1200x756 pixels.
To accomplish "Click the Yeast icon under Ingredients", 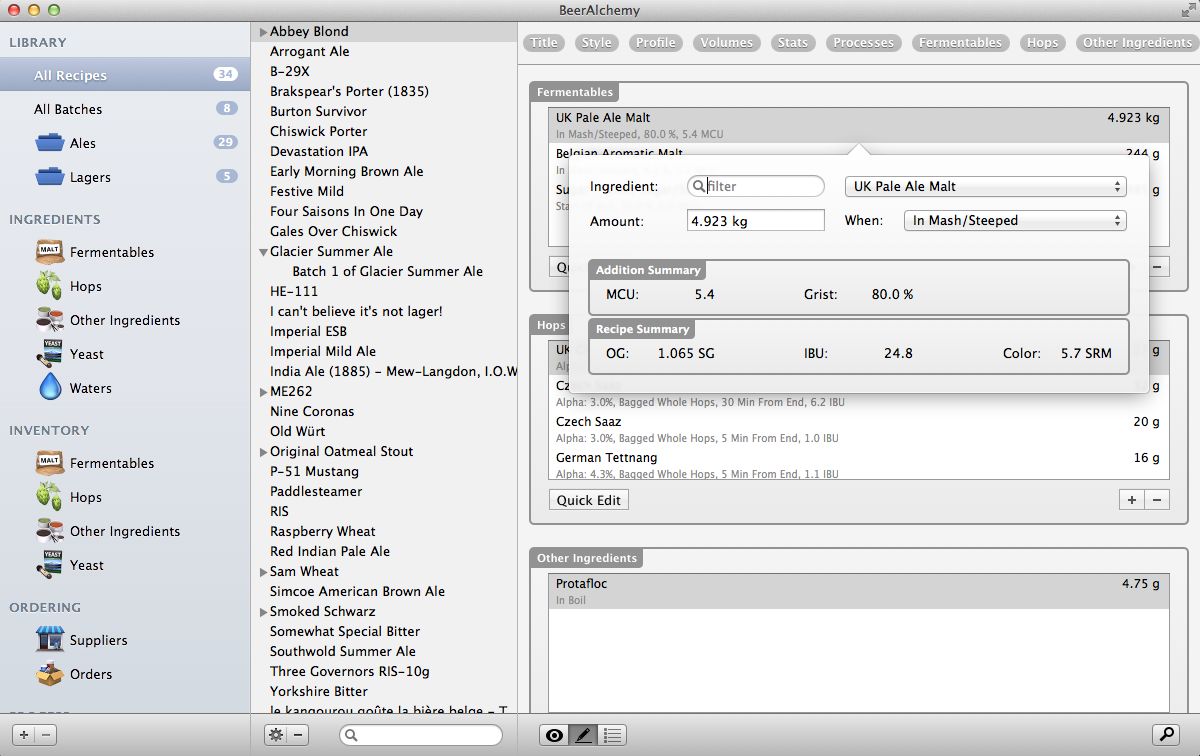I will point(50,354).
